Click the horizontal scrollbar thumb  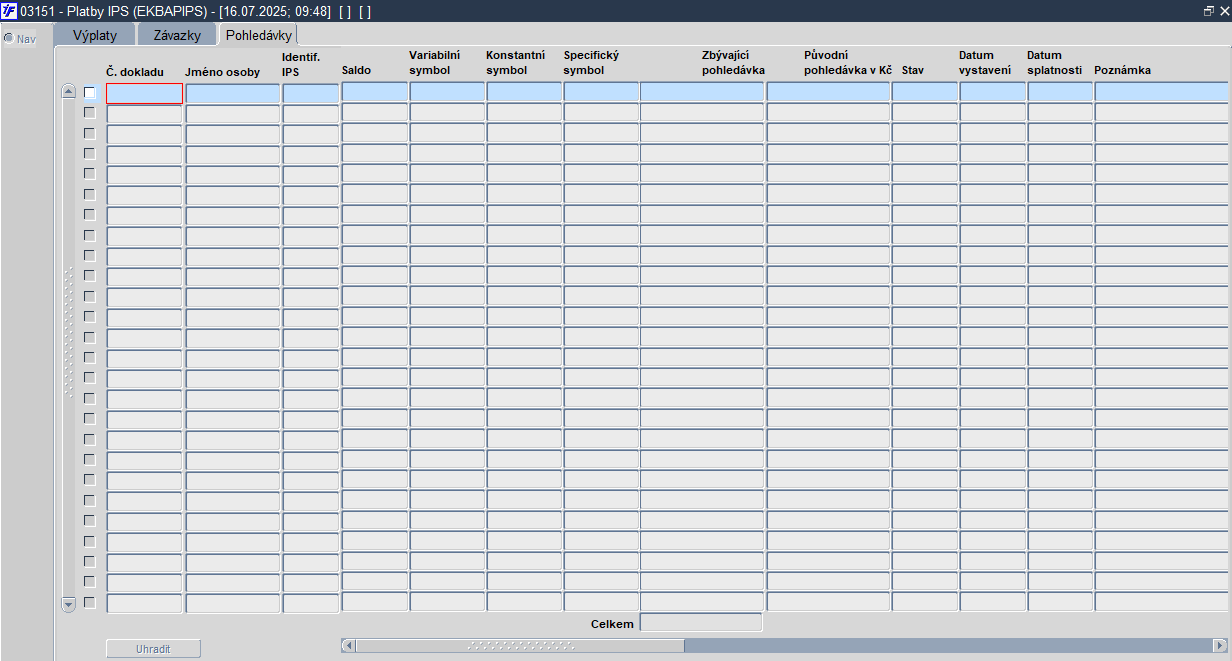pos(520,645)
